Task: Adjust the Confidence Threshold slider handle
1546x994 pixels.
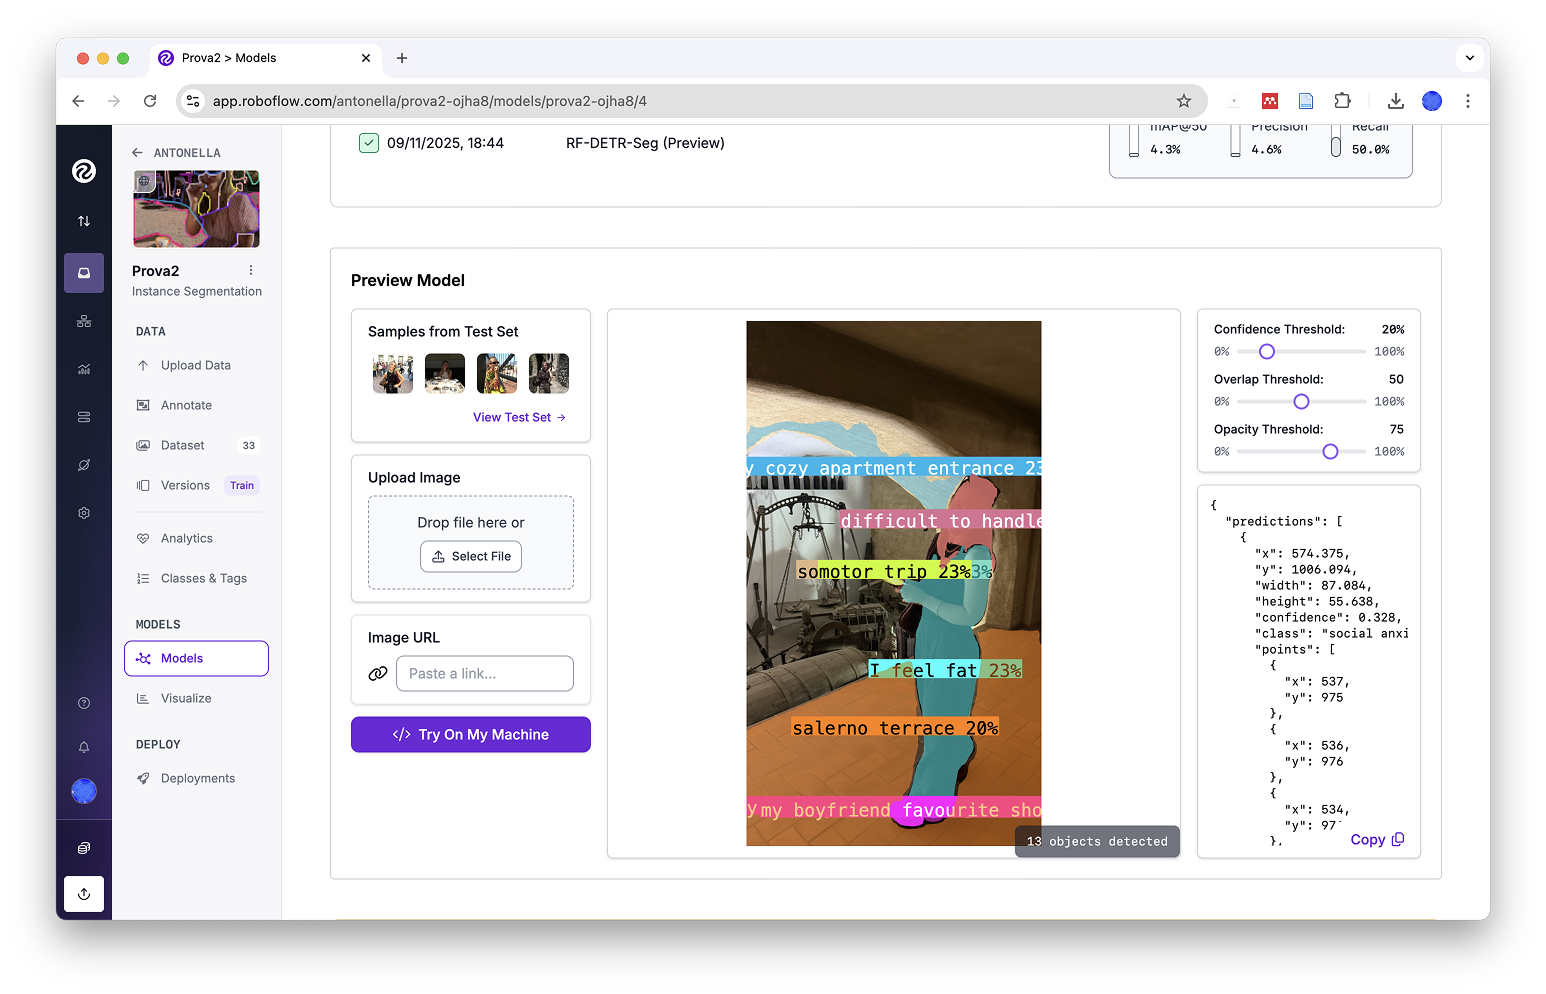Action: click(1267, 351)
